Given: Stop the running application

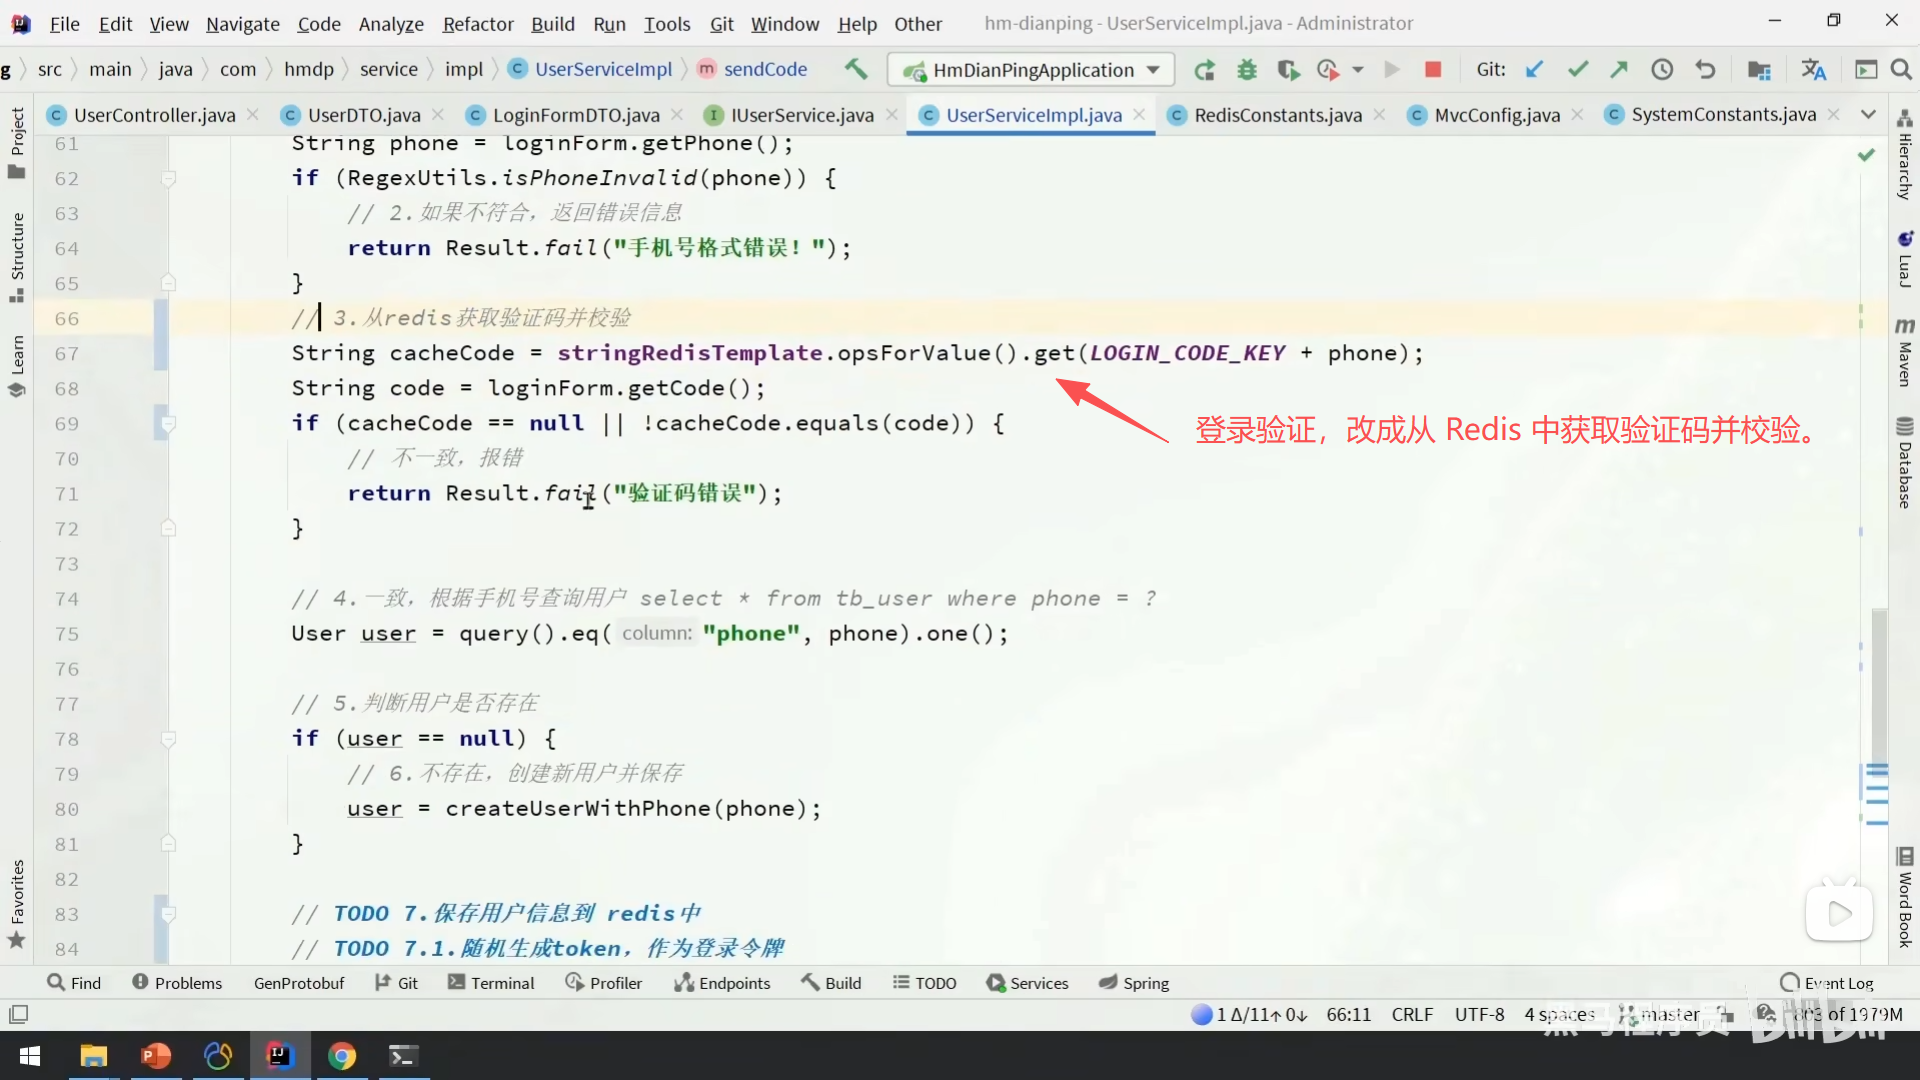Looking at the screenshot, I should pos(1432,70).
